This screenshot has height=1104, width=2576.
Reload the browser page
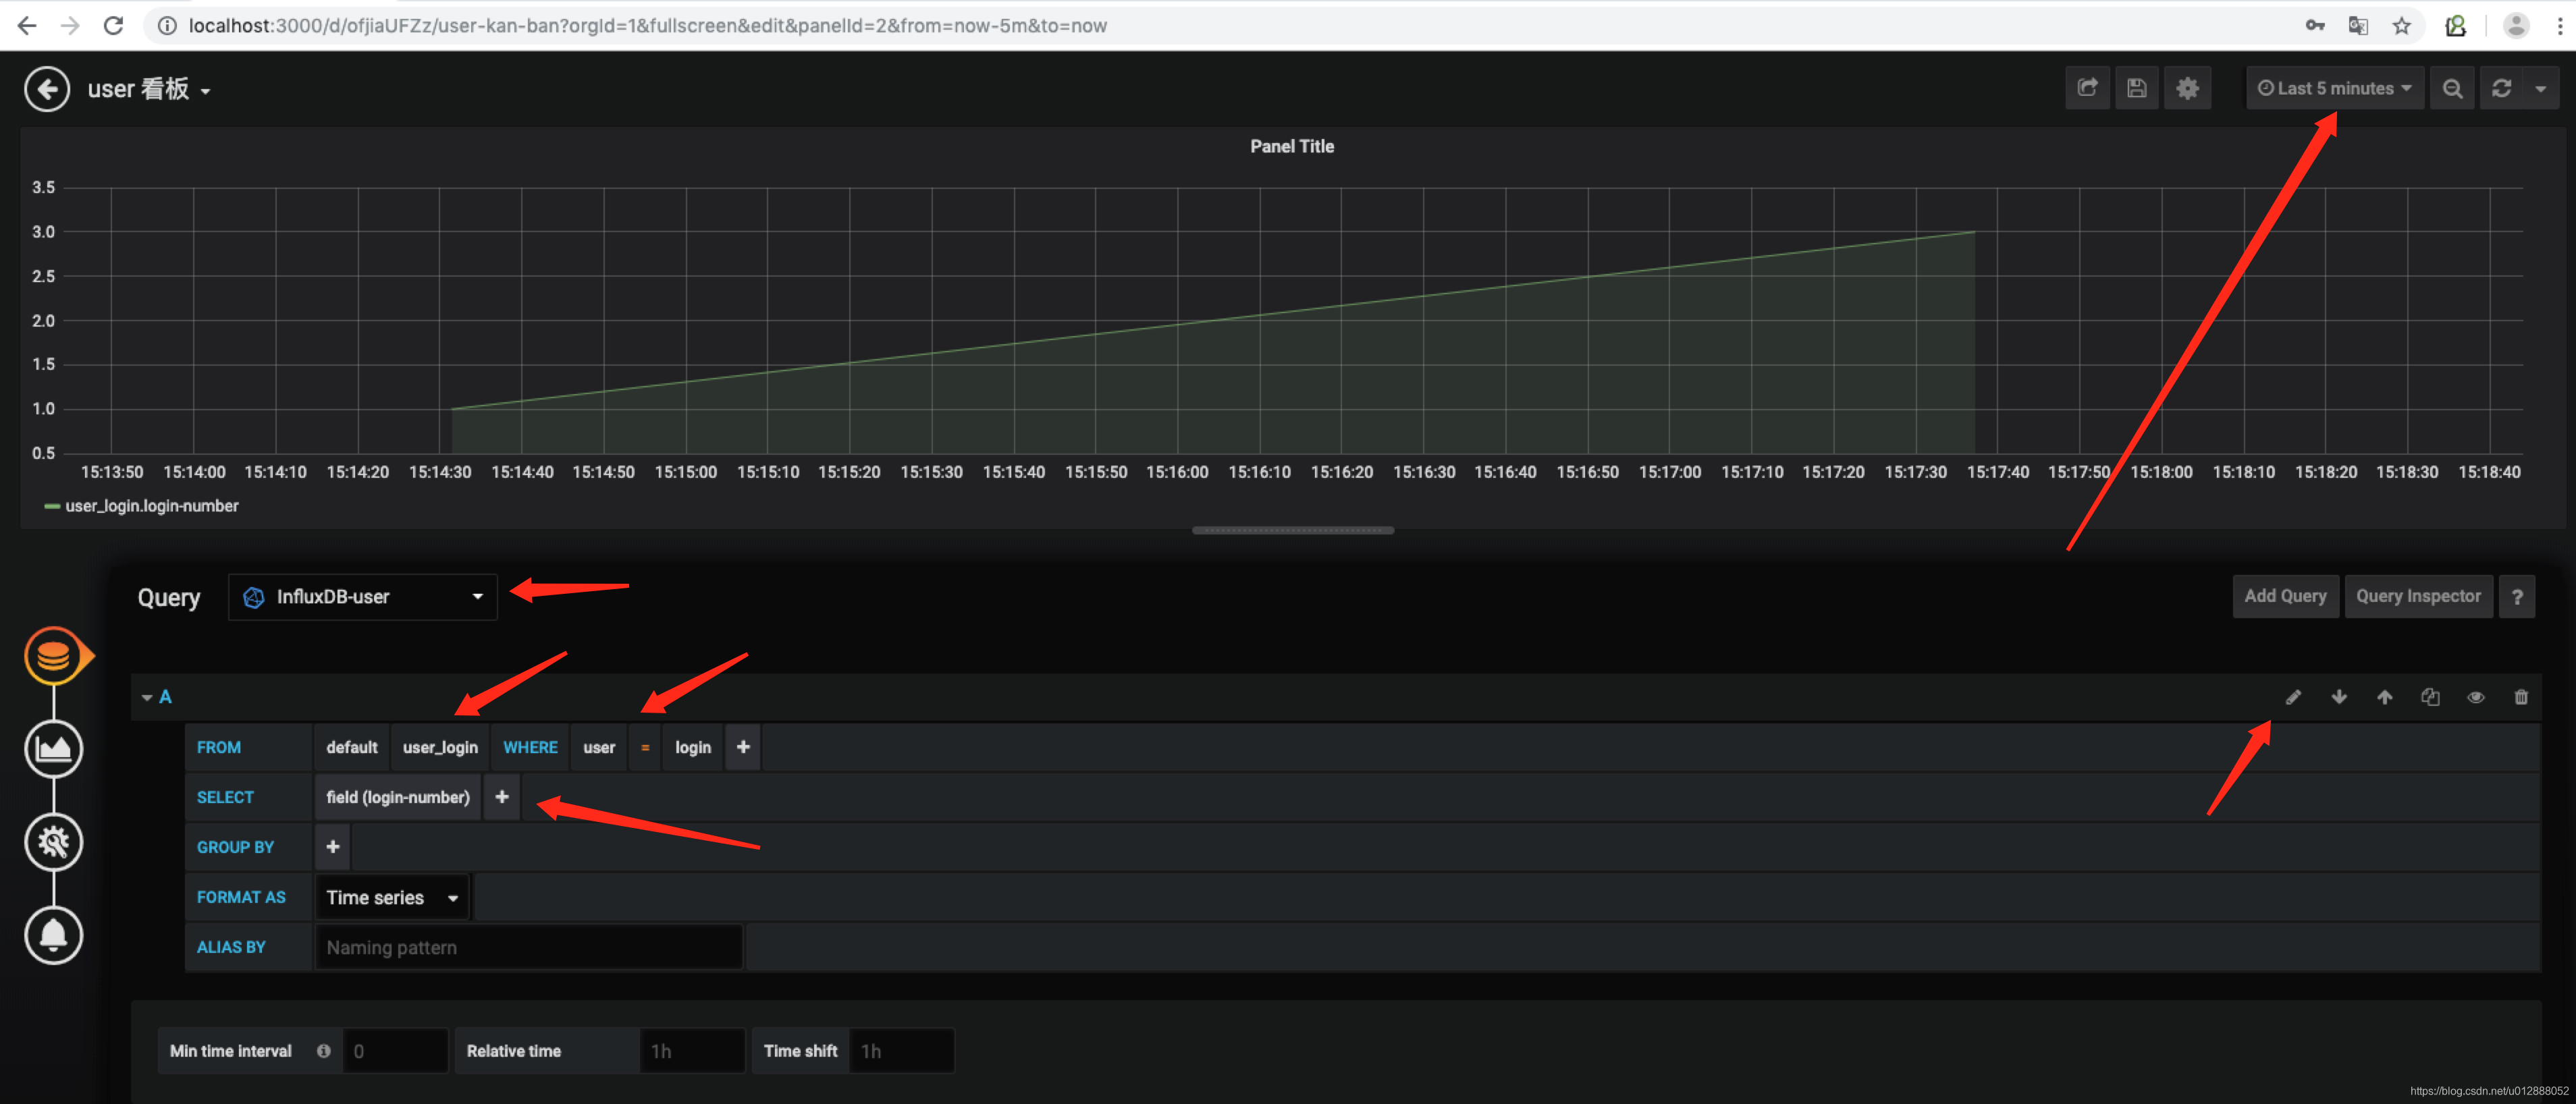click(113, 26)
